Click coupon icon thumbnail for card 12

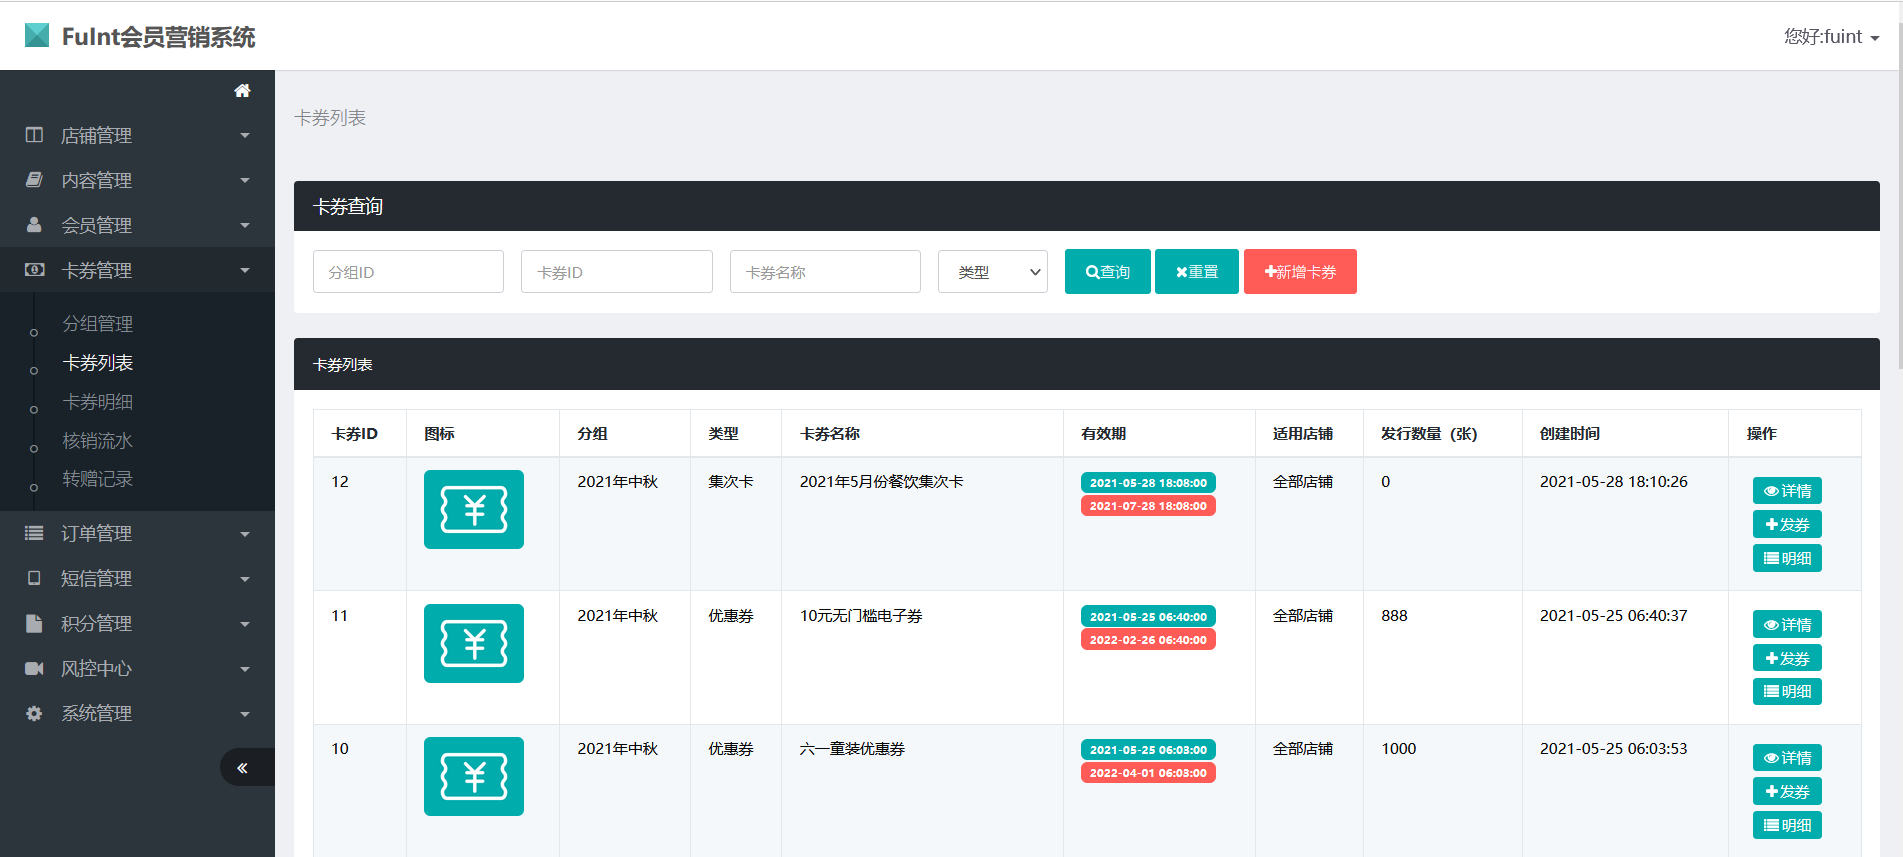coord(473,510)
